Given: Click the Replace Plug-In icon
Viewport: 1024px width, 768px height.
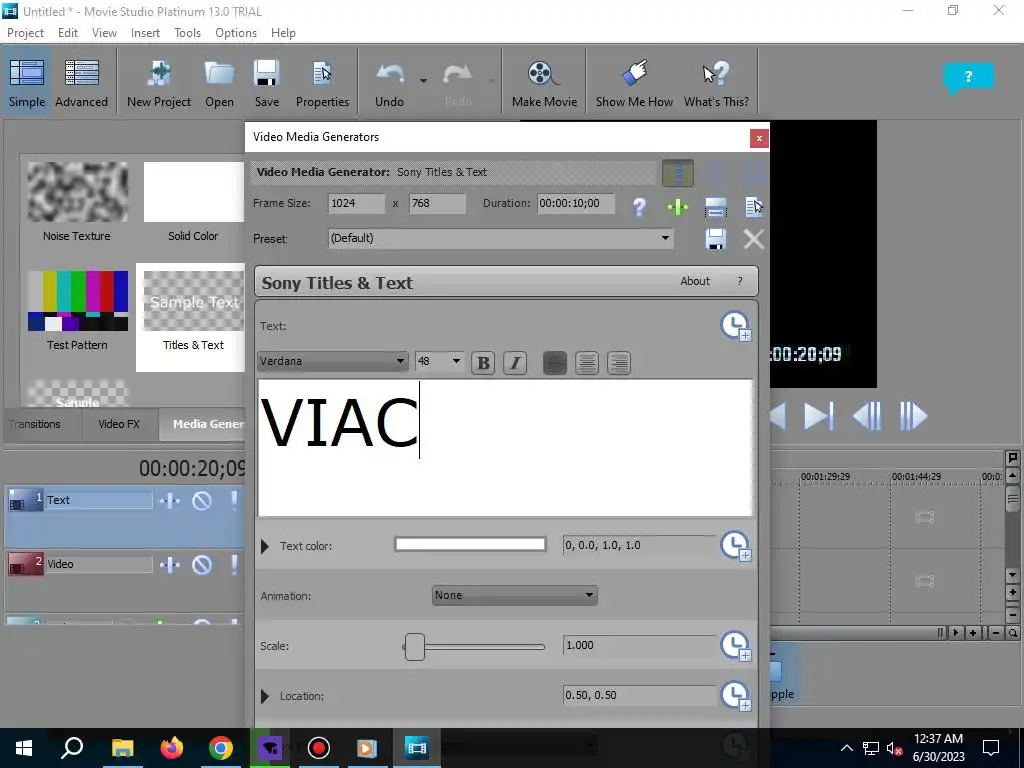Looking at the screenshot, I should (x=716, y=208).
